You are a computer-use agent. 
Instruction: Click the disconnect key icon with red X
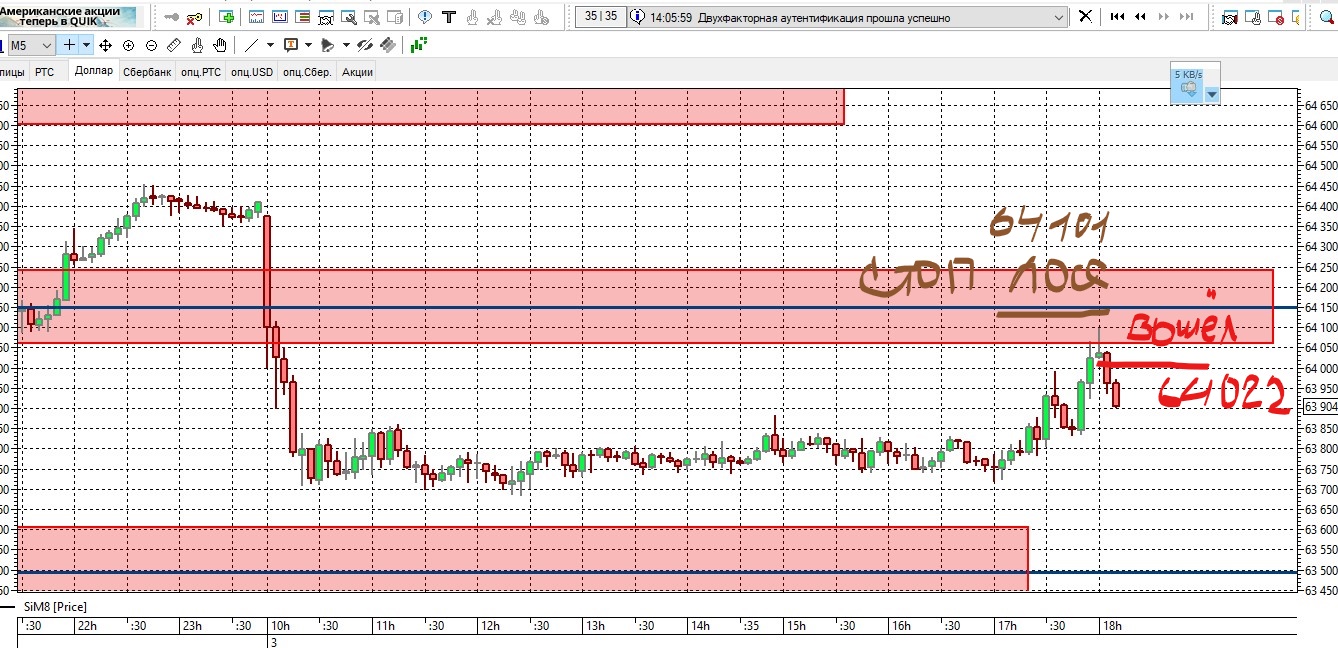point(194,18)
